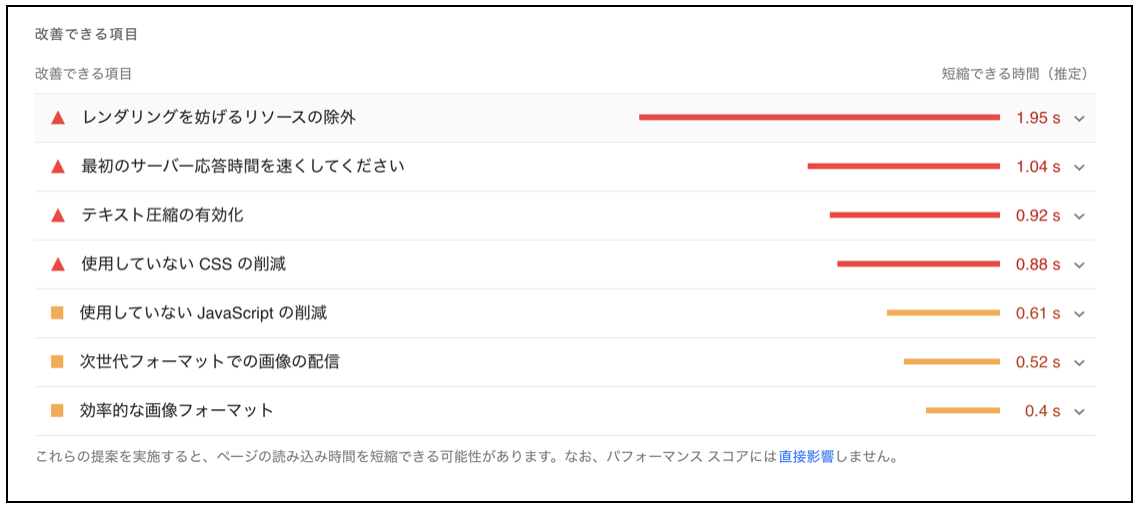Click the orange 0.61 s savings bar
Viewport: 1140px width, 516px height.
pyautogui.click(x=943, y=313)
